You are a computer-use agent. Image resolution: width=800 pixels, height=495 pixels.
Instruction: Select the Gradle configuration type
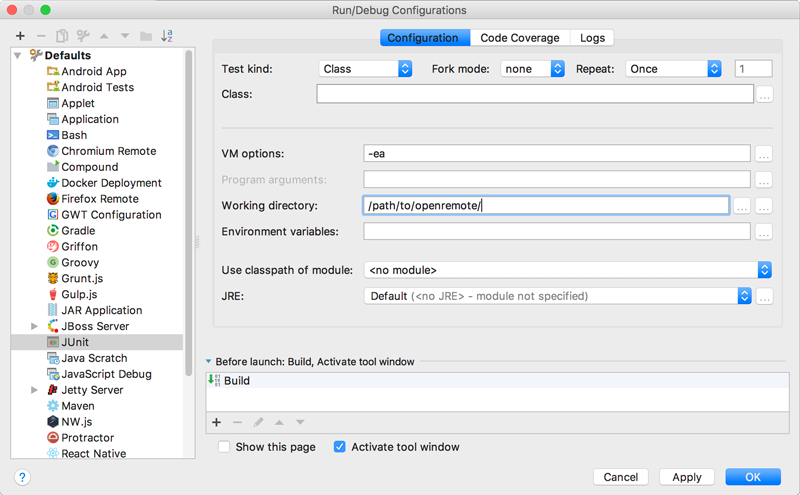coord(78,231)
